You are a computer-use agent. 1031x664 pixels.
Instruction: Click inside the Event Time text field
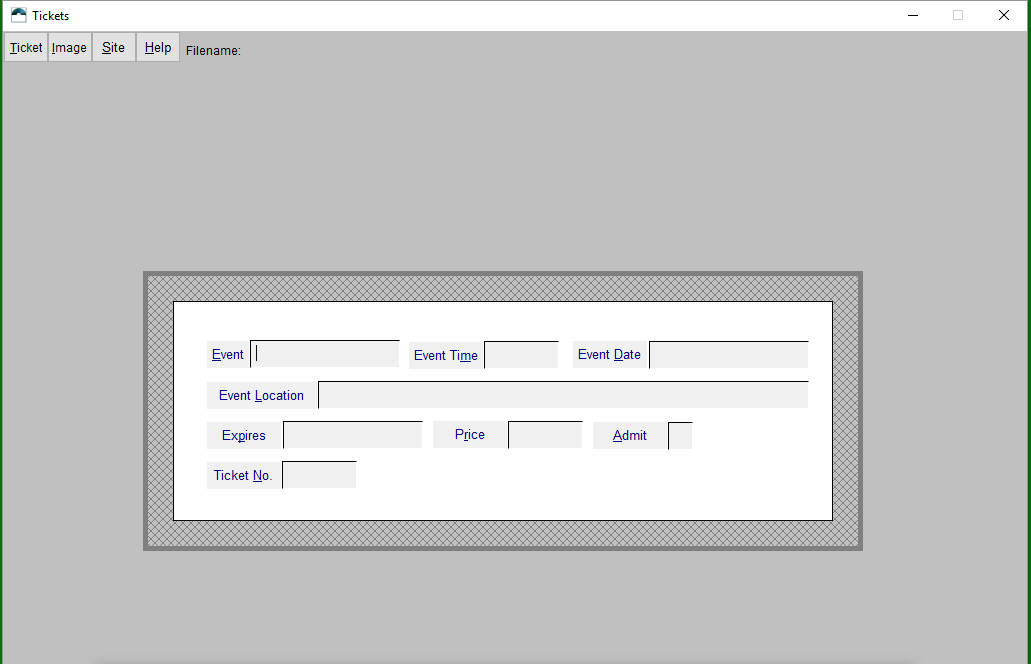(520, 354)
